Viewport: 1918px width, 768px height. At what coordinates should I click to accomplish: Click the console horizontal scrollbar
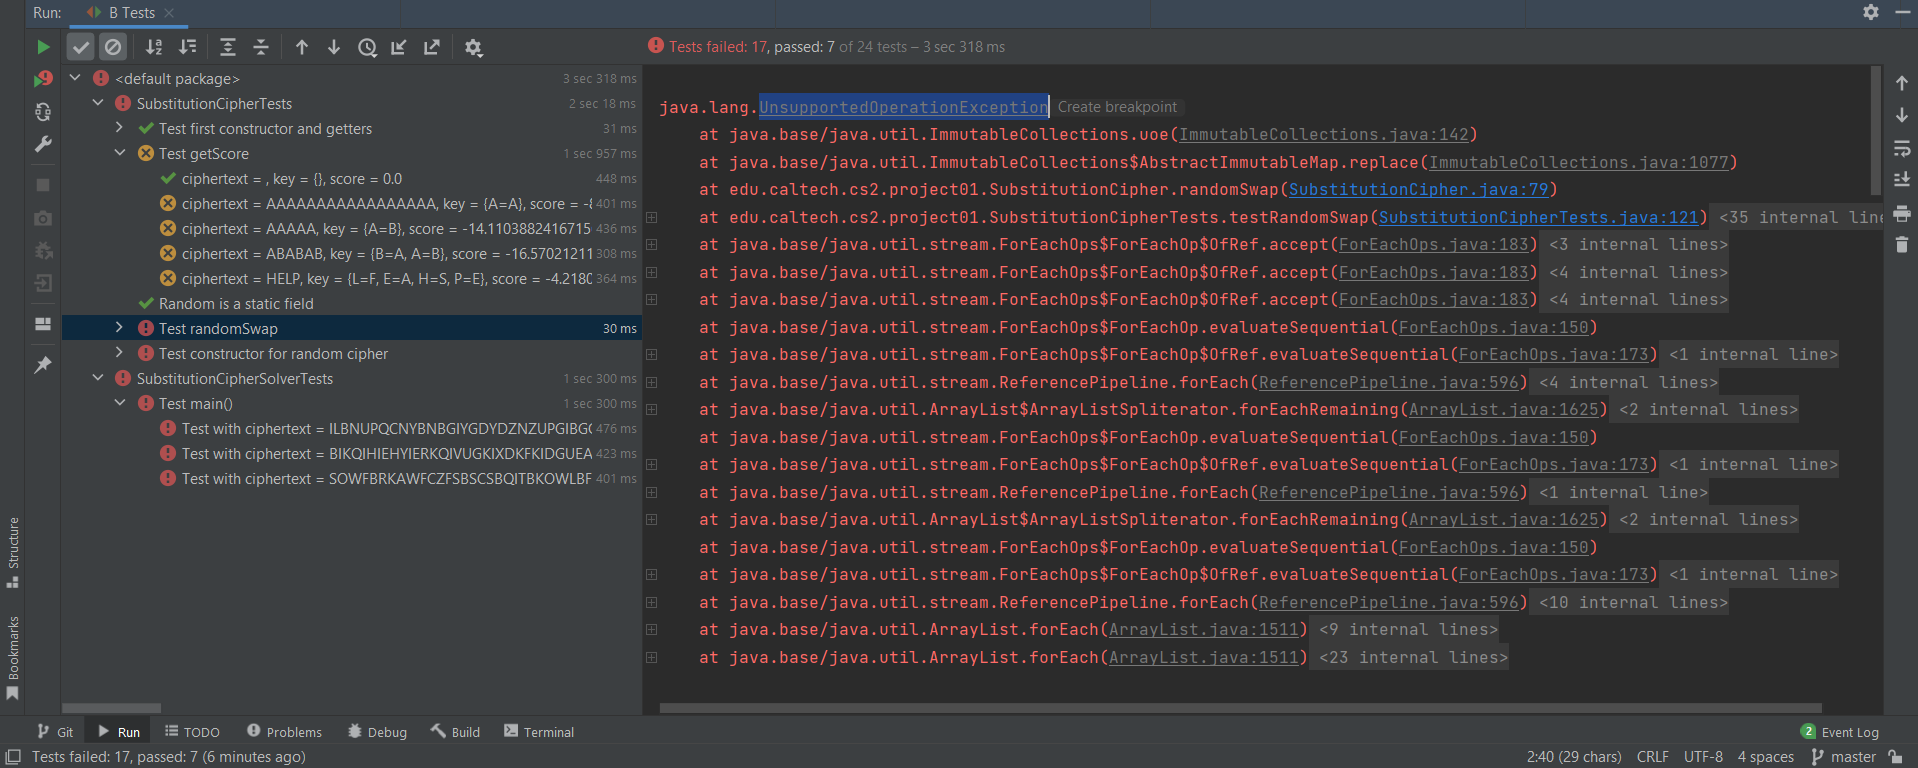click(x=1240, y=708)
